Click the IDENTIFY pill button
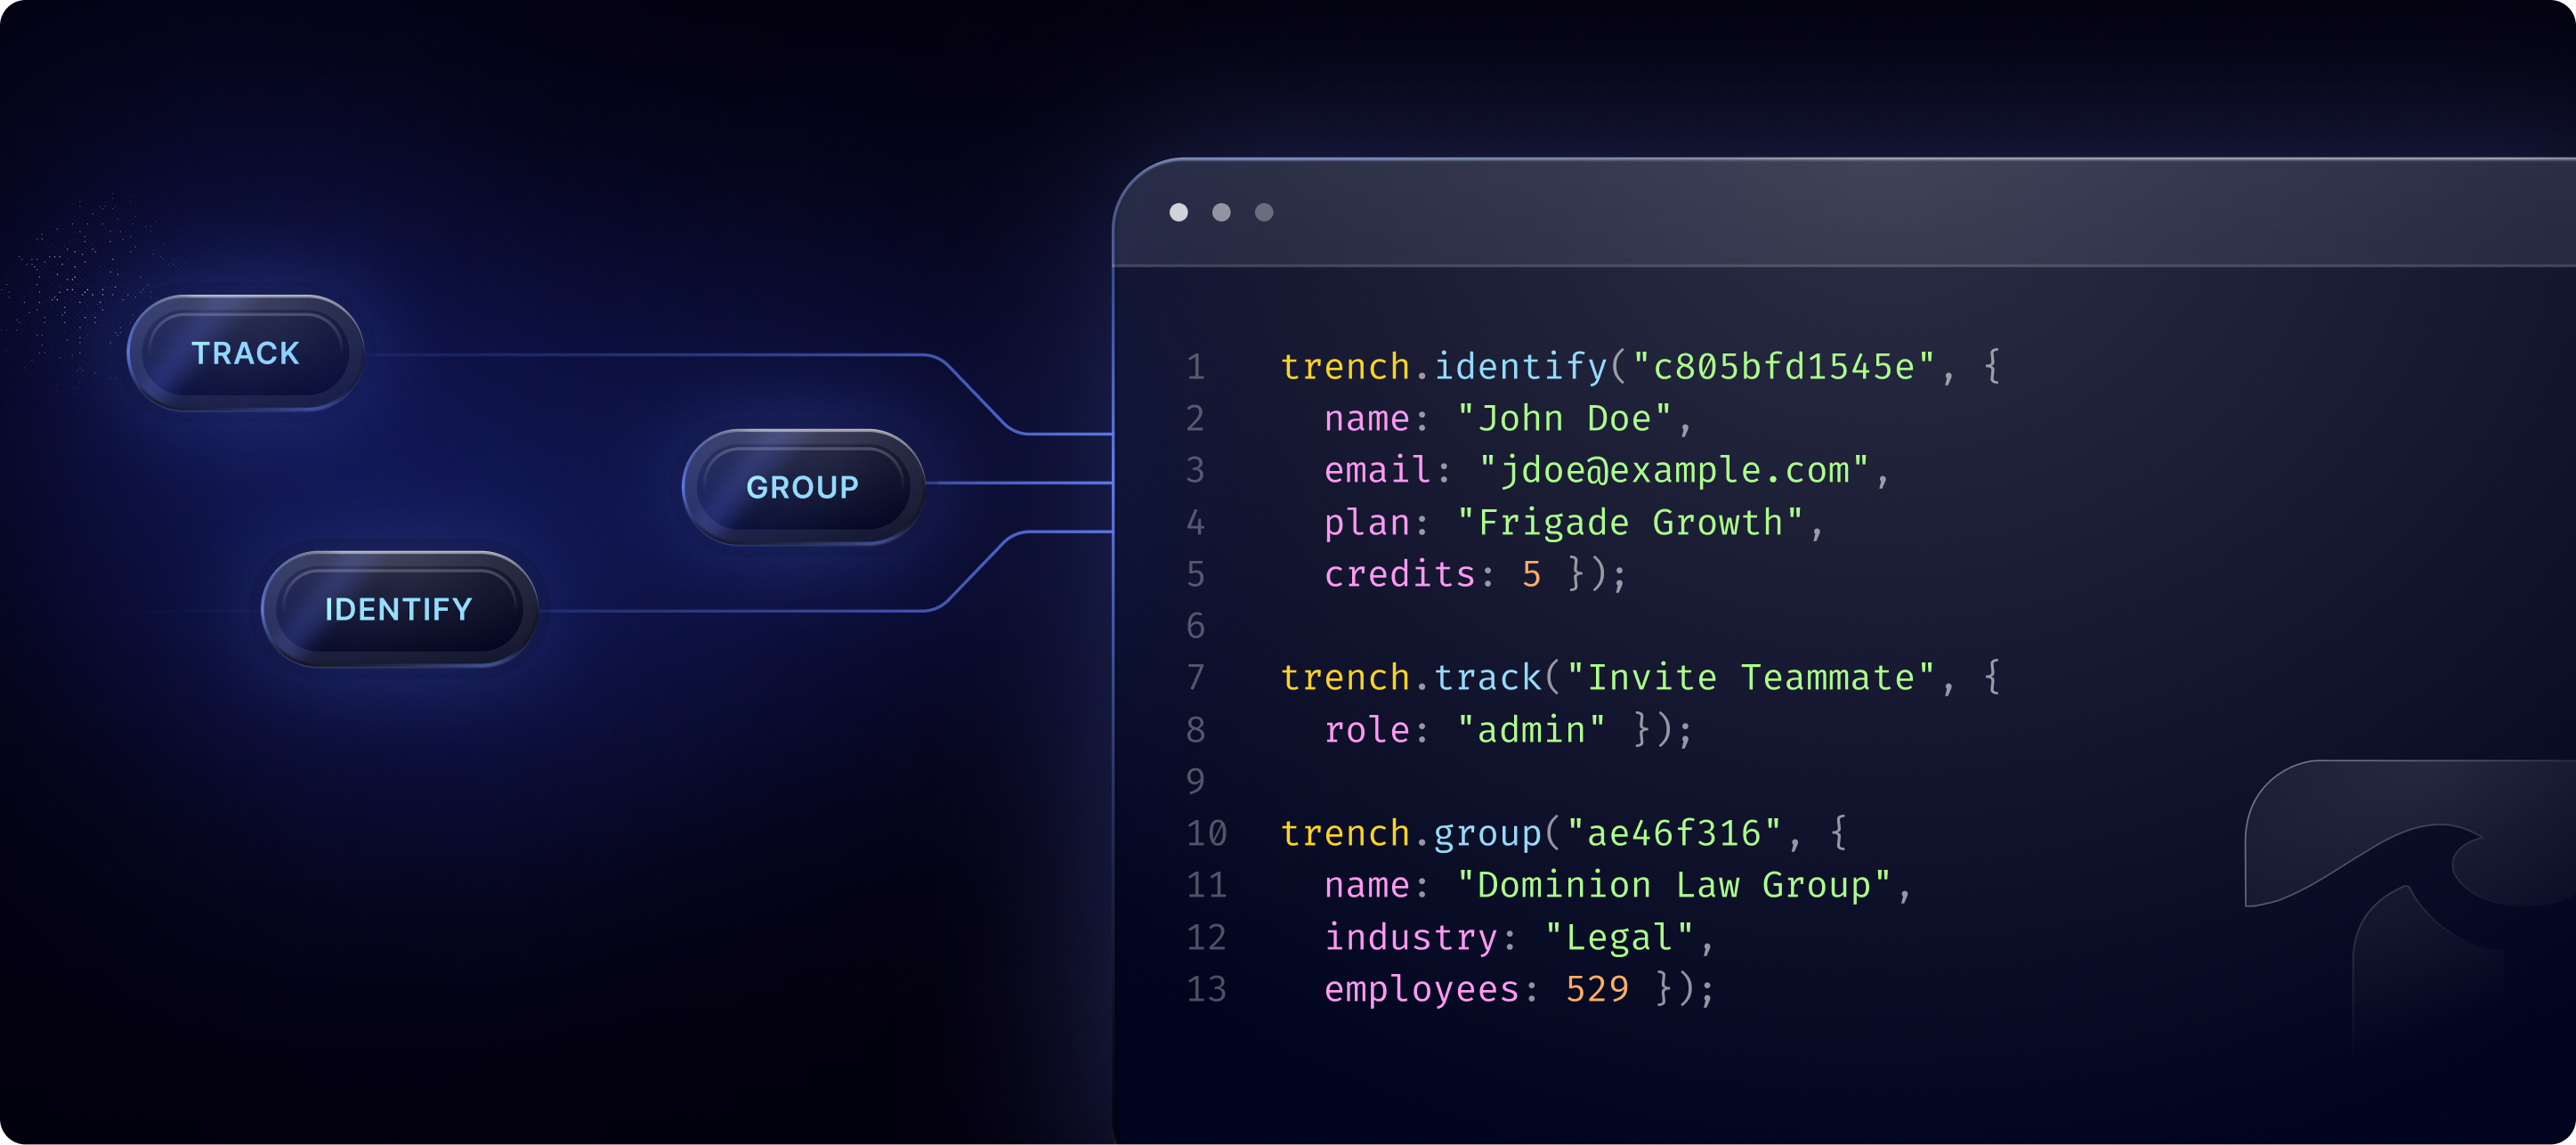 pyautogui.click(x=399, y=609)
